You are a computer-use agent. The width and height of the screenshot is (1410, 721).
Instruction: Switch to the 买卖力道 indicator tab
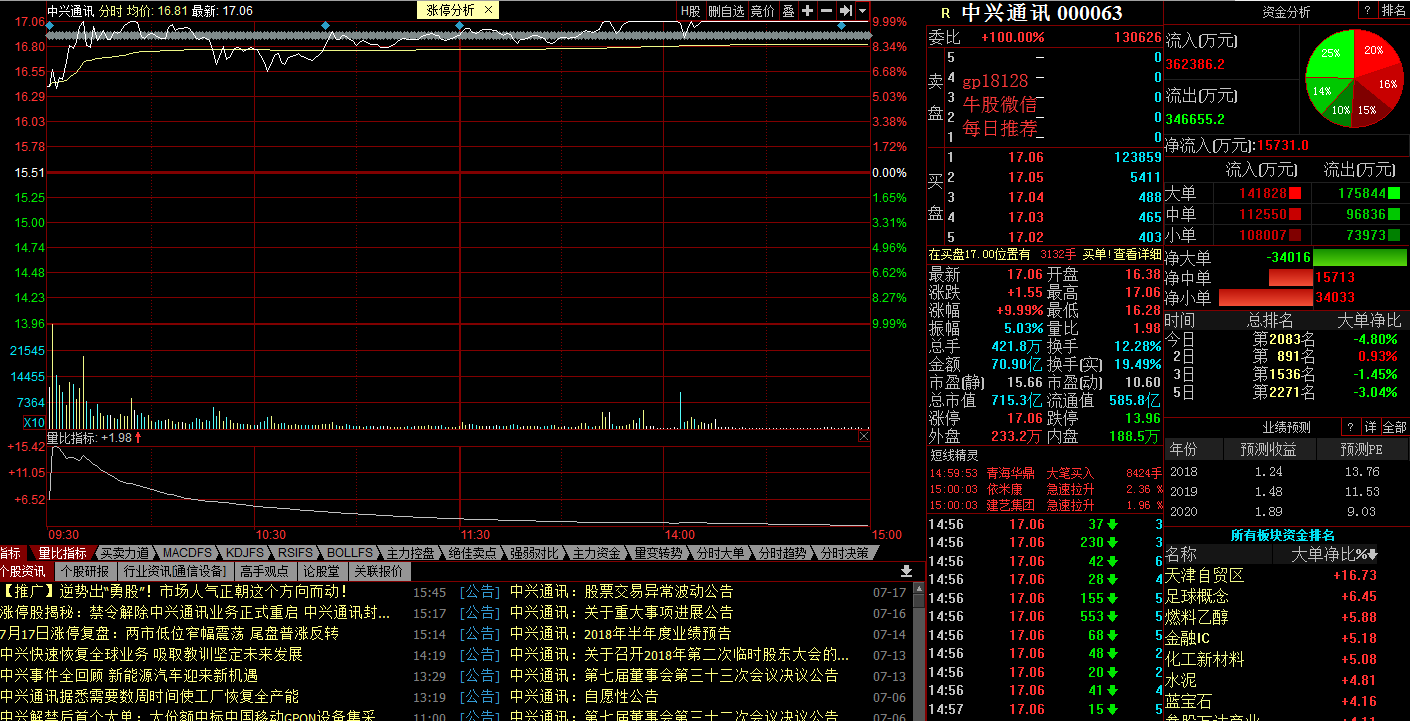click(x=123, y=553)
